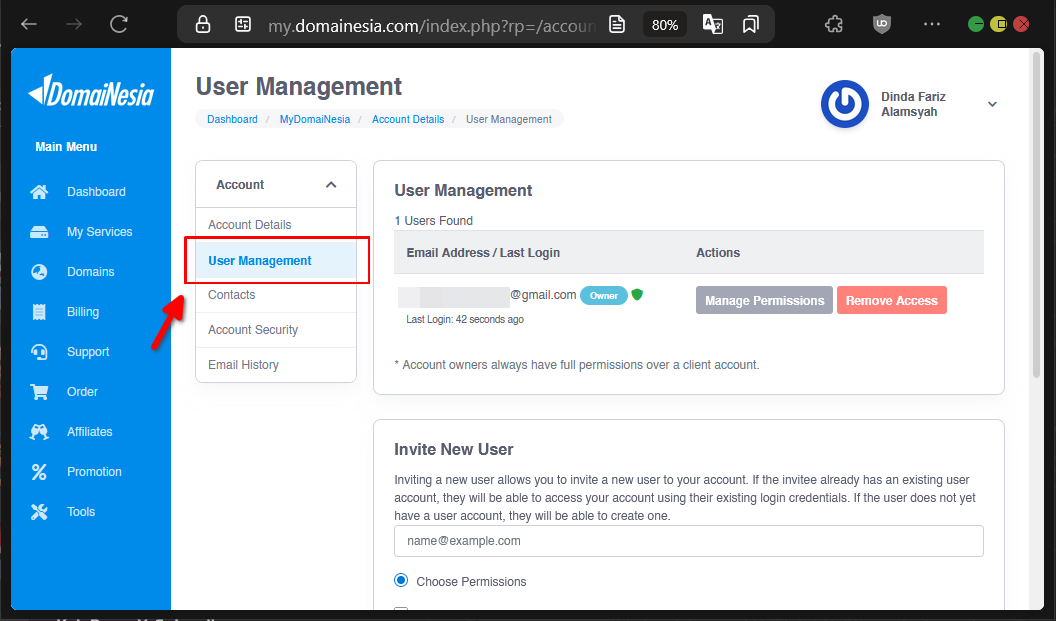Open Promotion menu item
Screen dimensions: 1056x621
click(94, 472)
